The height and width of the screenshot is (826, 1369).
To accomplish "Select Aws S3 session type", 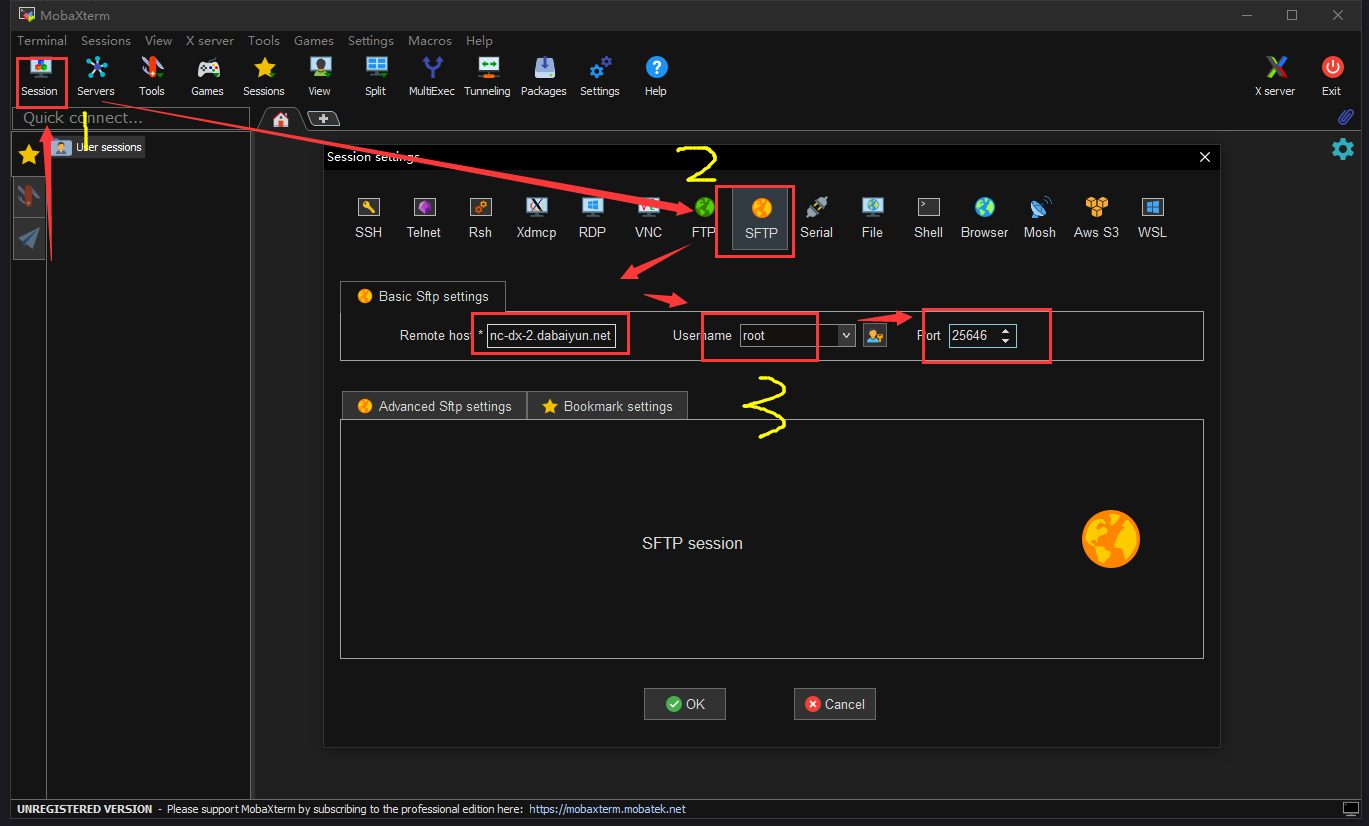I will tap(1097, 217).
